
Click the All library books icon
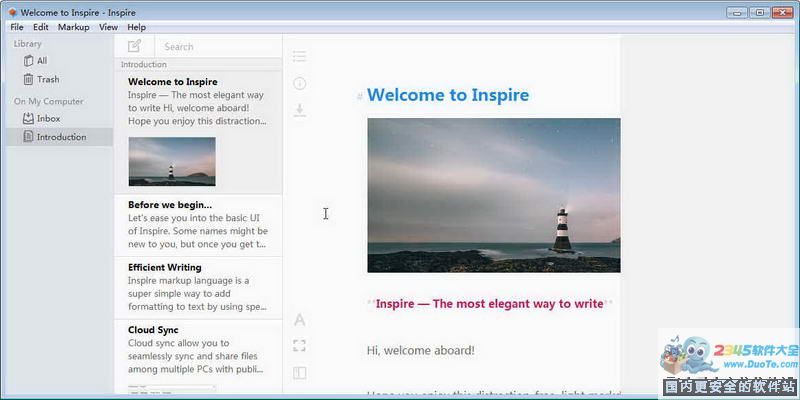(29, 61)
